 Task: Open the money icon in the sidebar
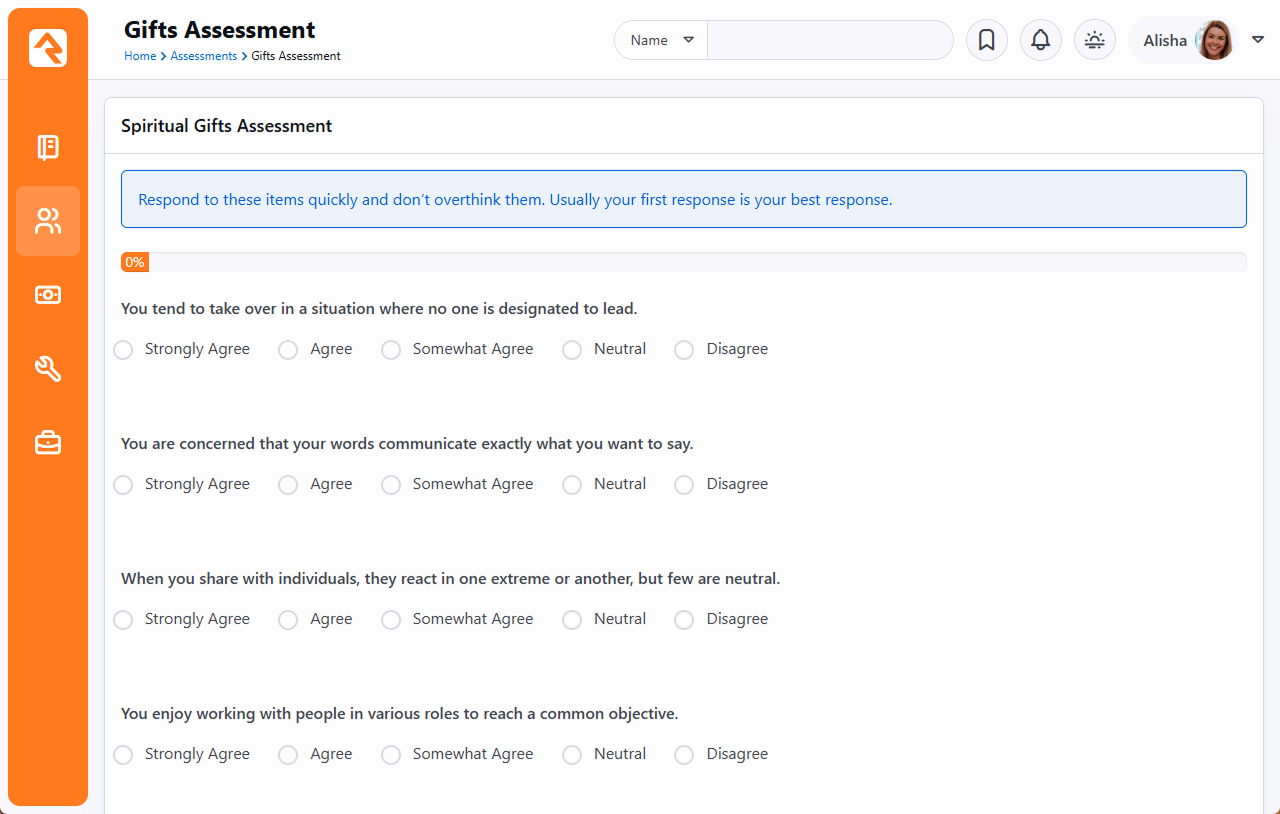click(x=48, y=295)
